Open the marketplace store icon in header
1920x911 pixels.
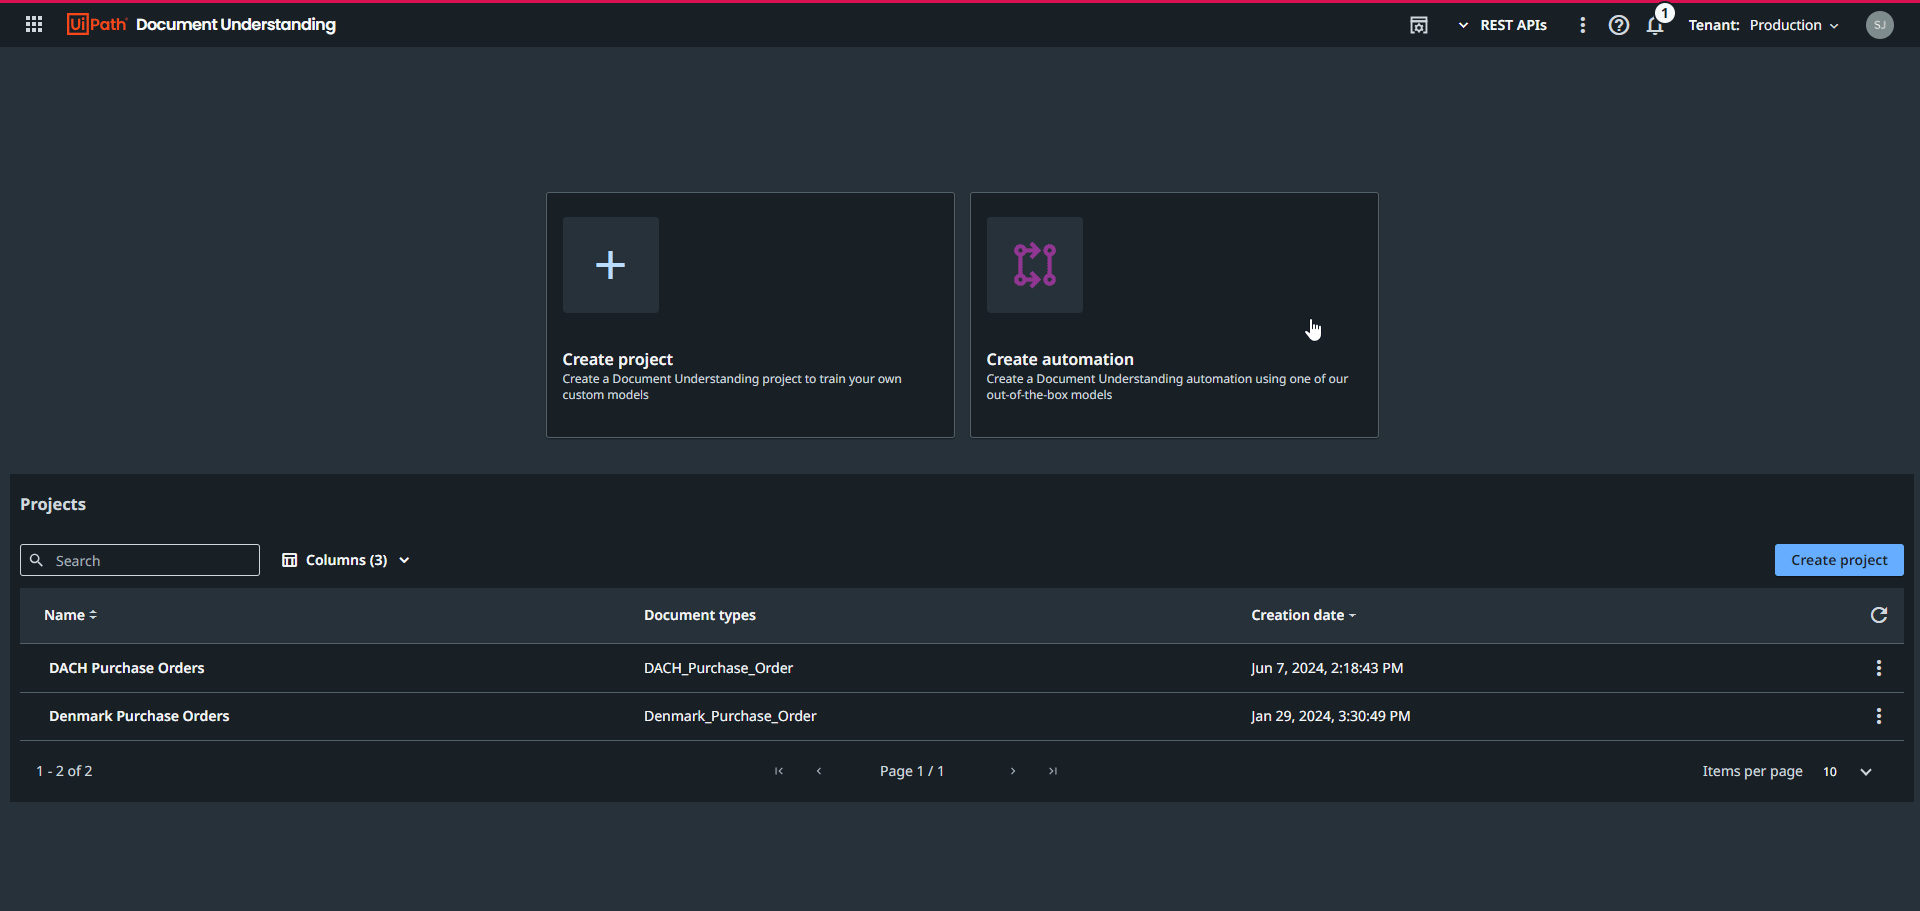(x=1419, y=25)
